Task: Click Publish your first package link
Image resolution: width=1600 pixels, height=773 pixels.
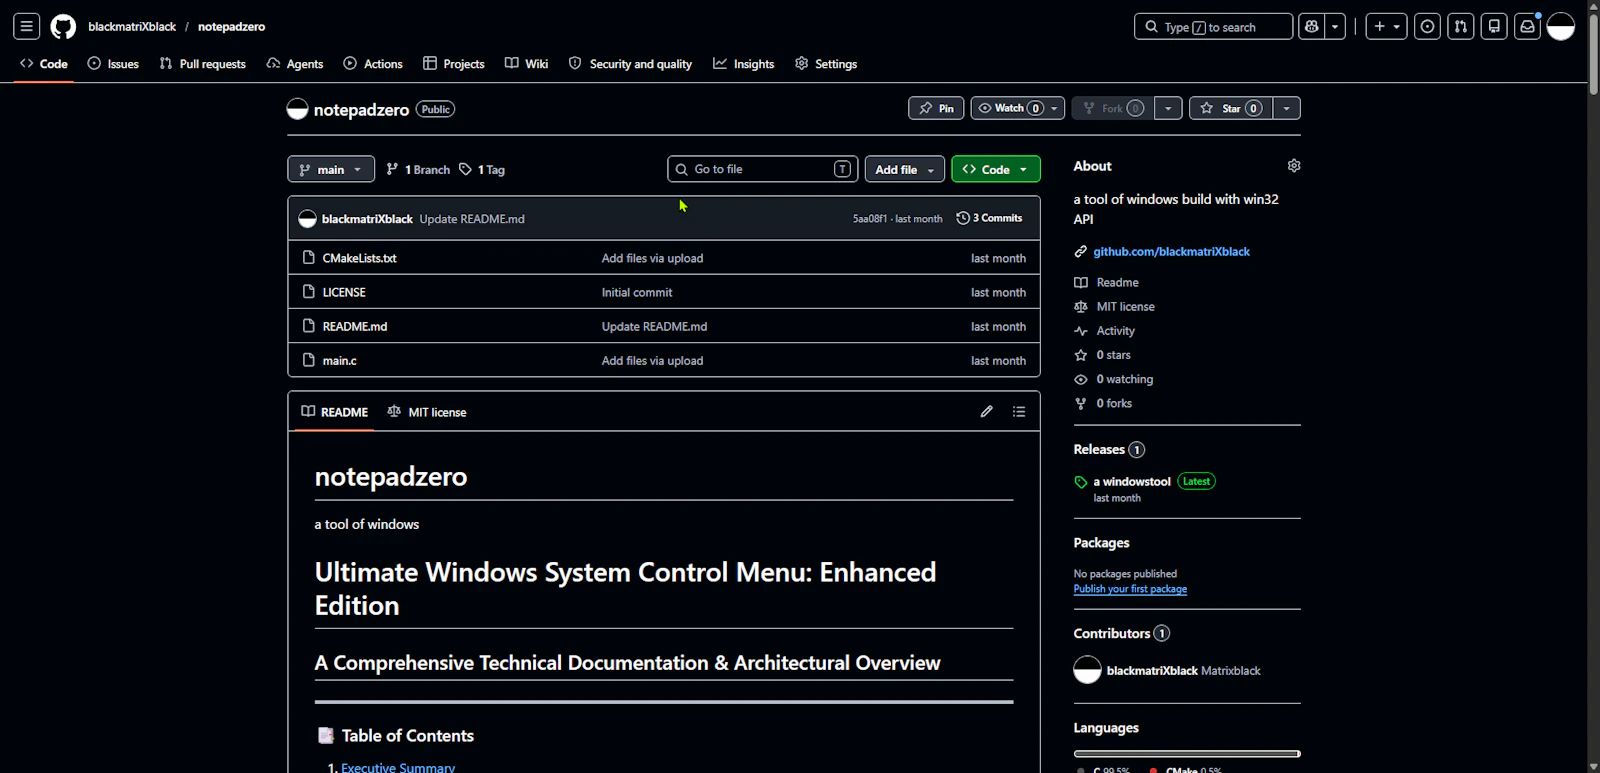Action: (1130, 589)
